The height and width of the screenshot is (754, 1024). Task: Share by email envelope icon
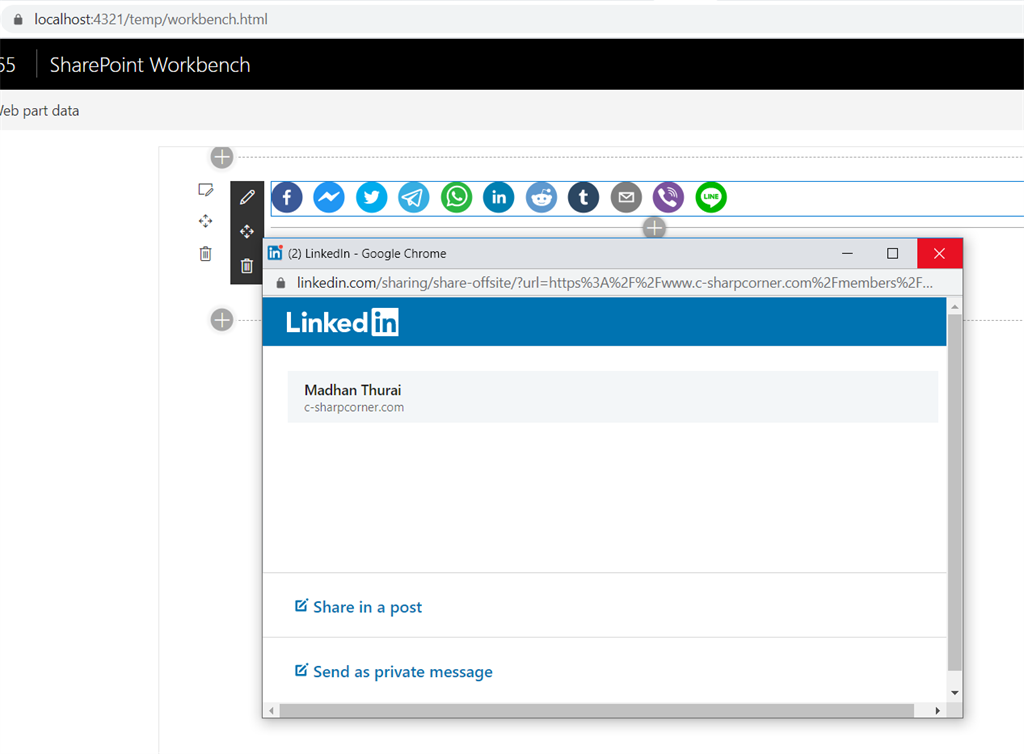626,198
